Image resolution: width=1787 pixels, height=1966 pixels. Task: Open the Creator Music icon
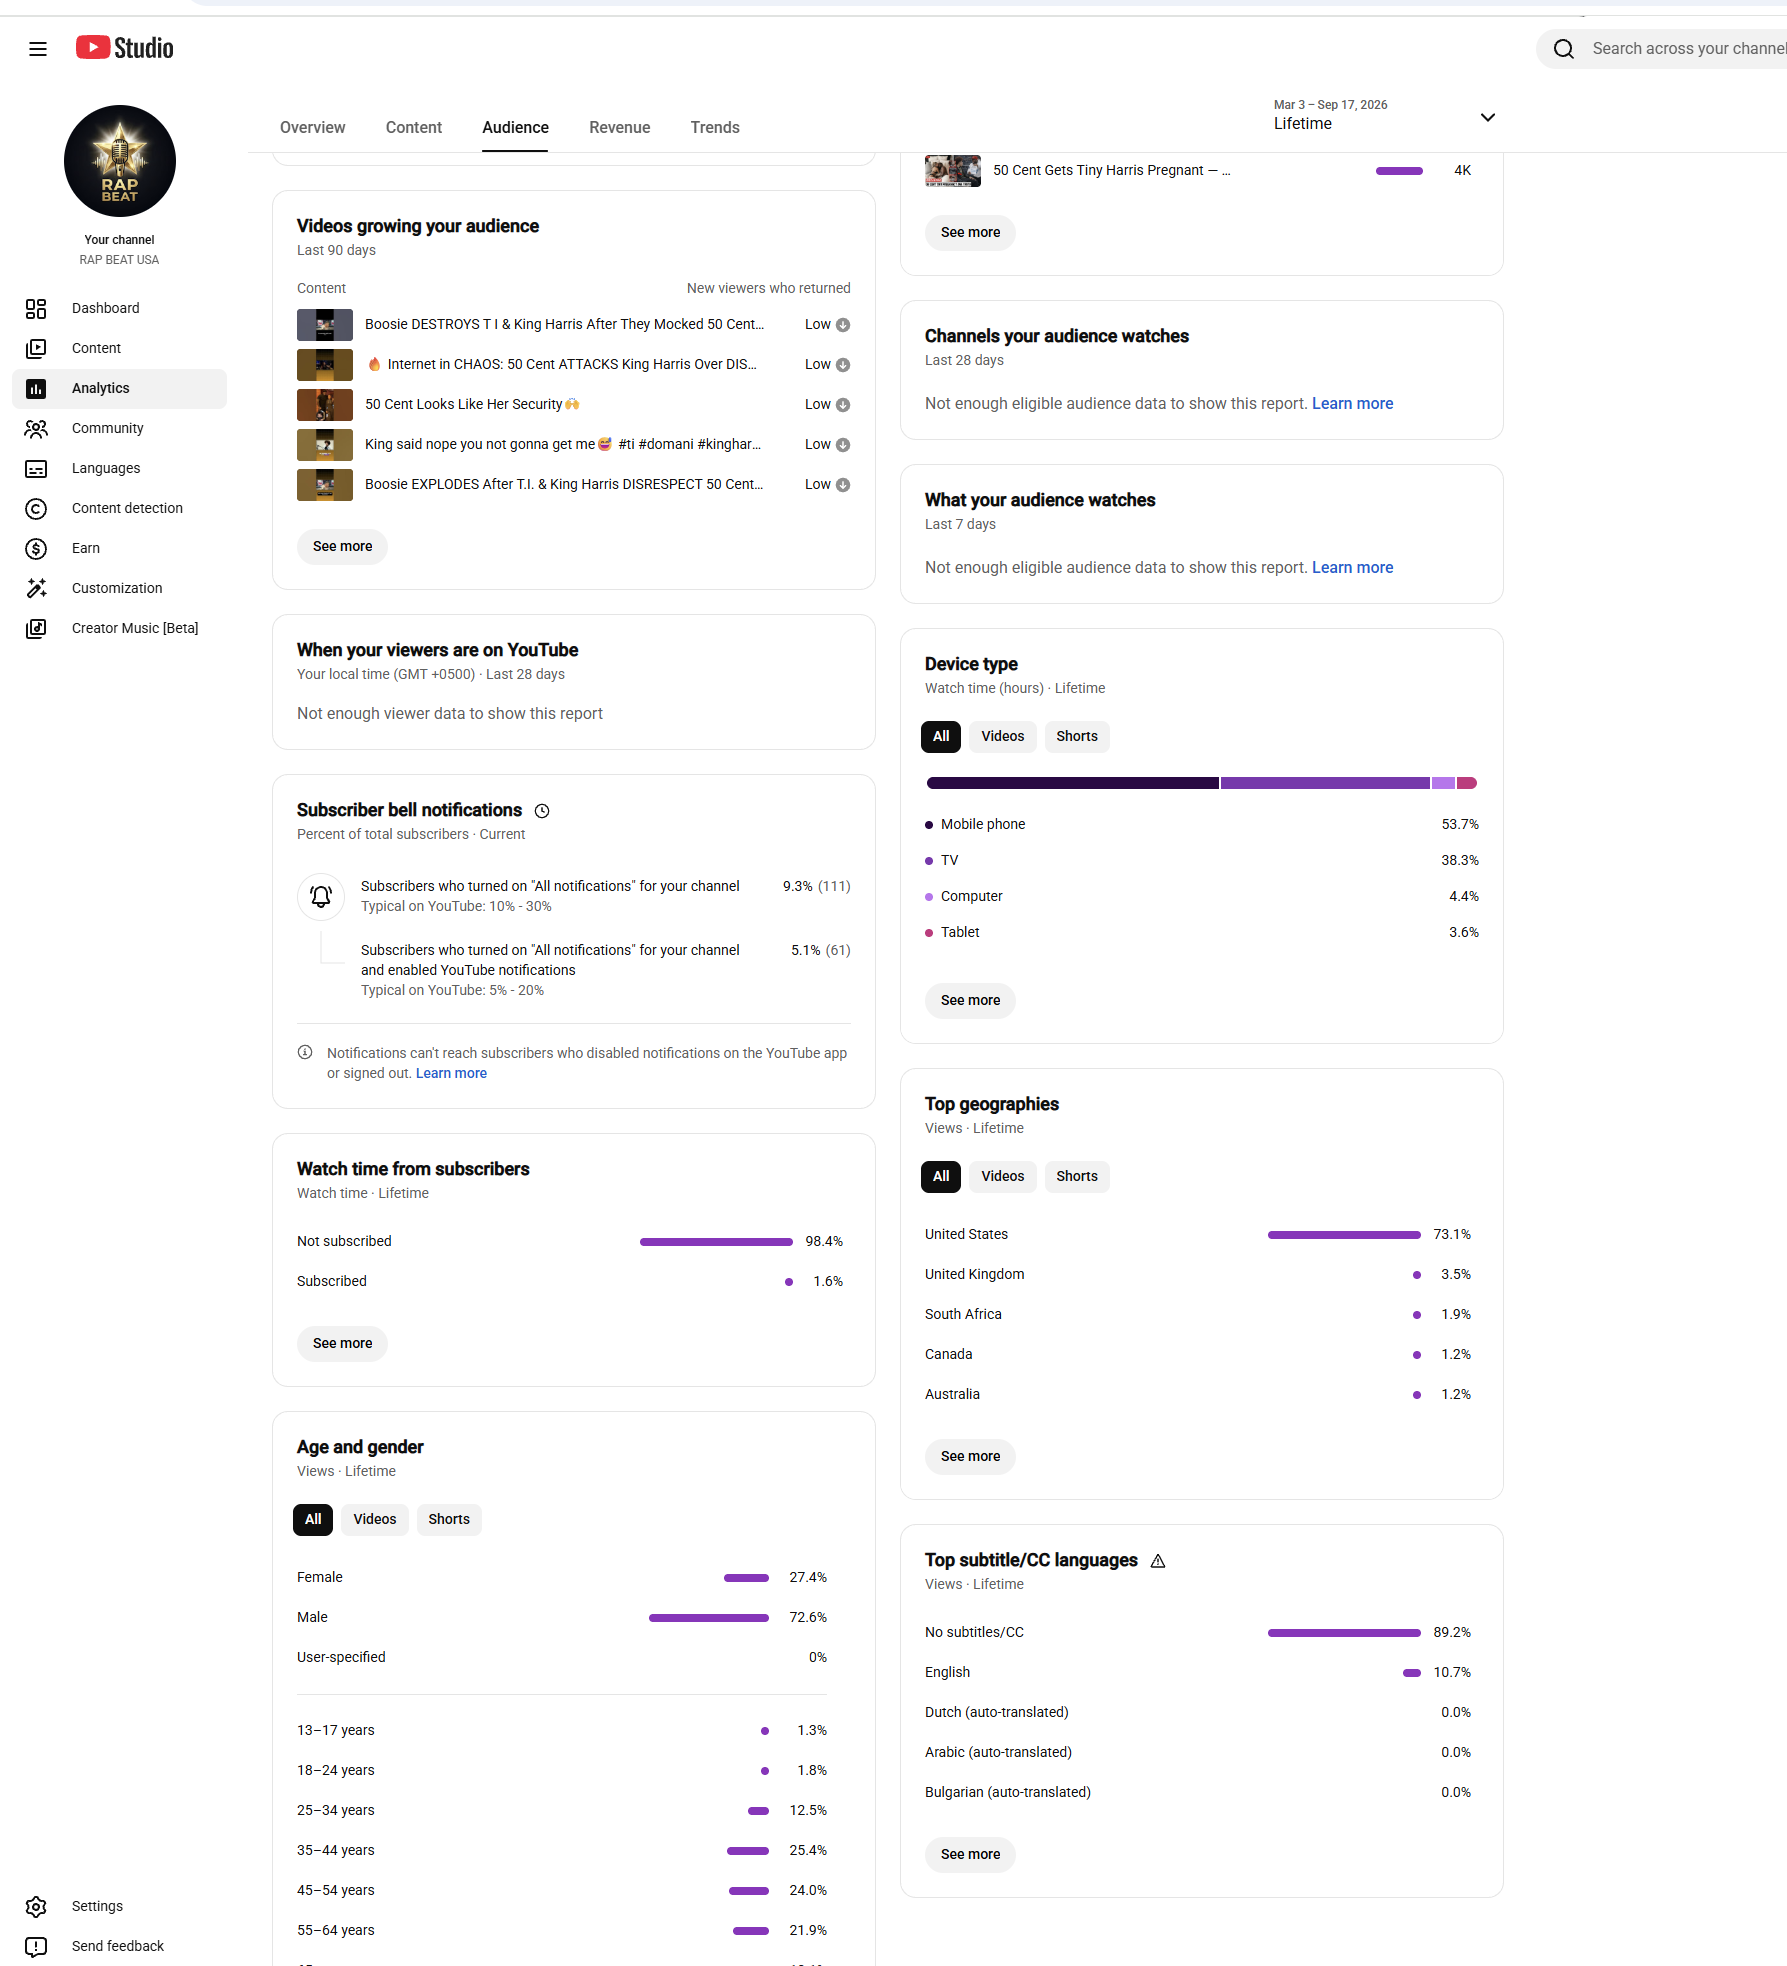36,628
